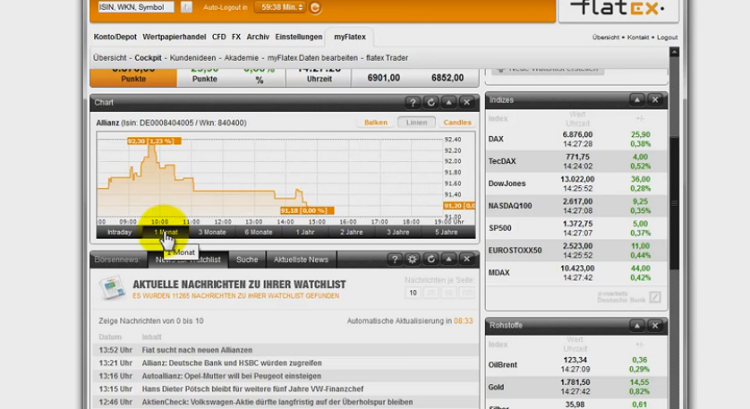Open the Börsennews tab
The width and height of the screenshot is (750, 409).
click(x=116, y=259)
